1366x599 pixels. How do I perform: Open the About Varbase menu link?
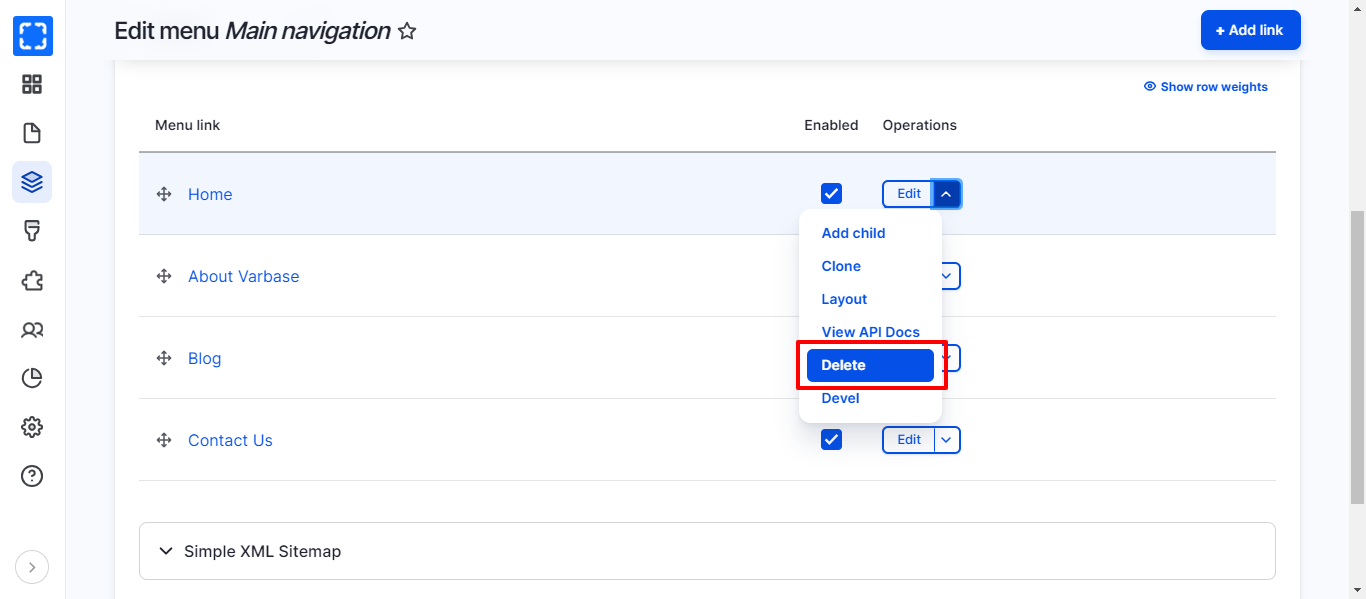[x=243, y=276]
